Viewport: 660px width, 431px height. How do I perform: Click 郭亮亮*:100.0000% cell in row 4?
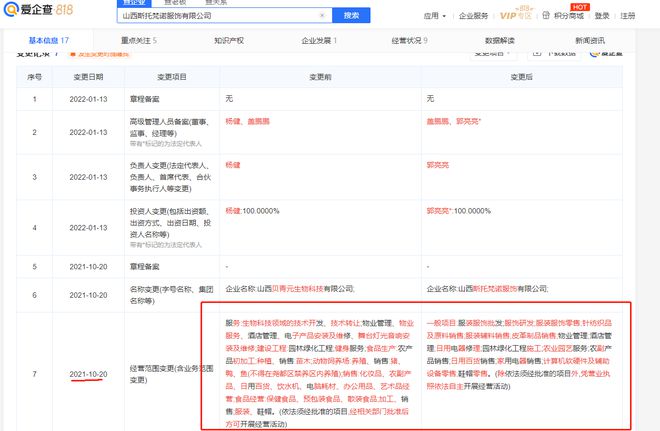(458, 211)
